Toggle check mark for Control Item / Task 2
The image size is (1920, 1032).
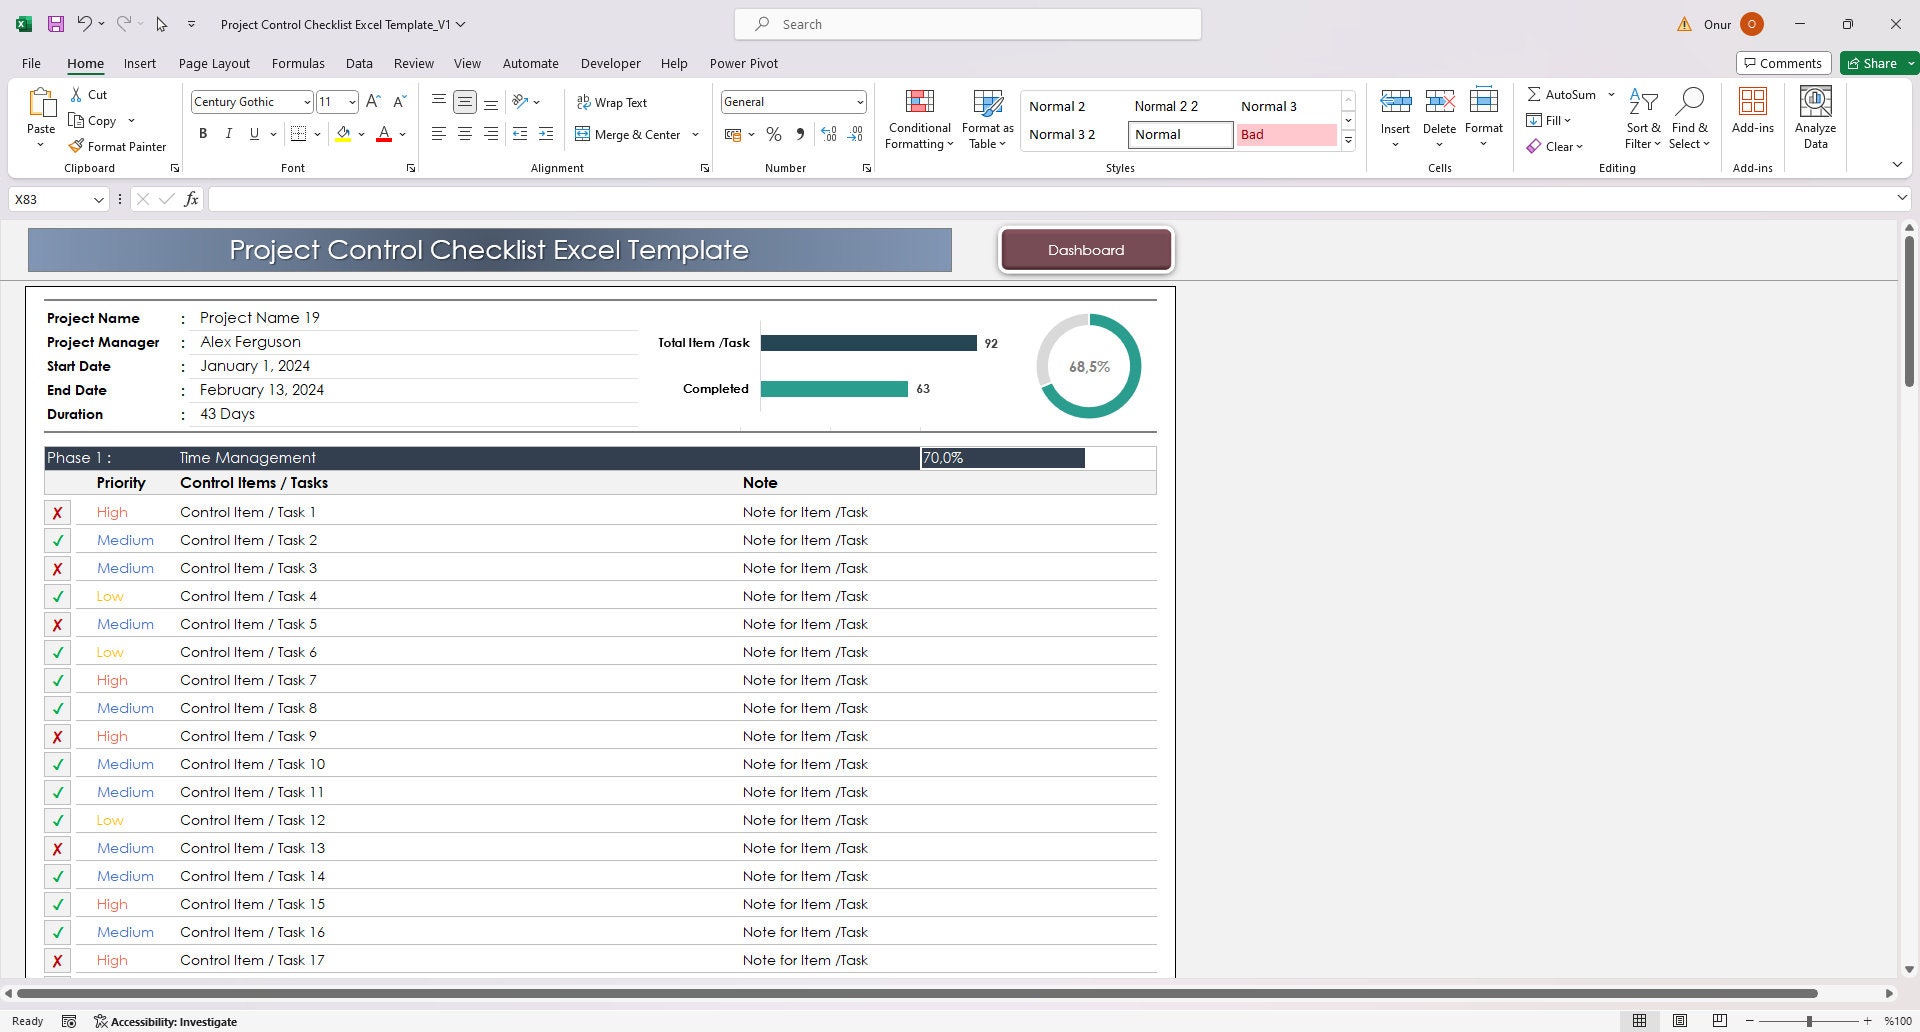57,540
